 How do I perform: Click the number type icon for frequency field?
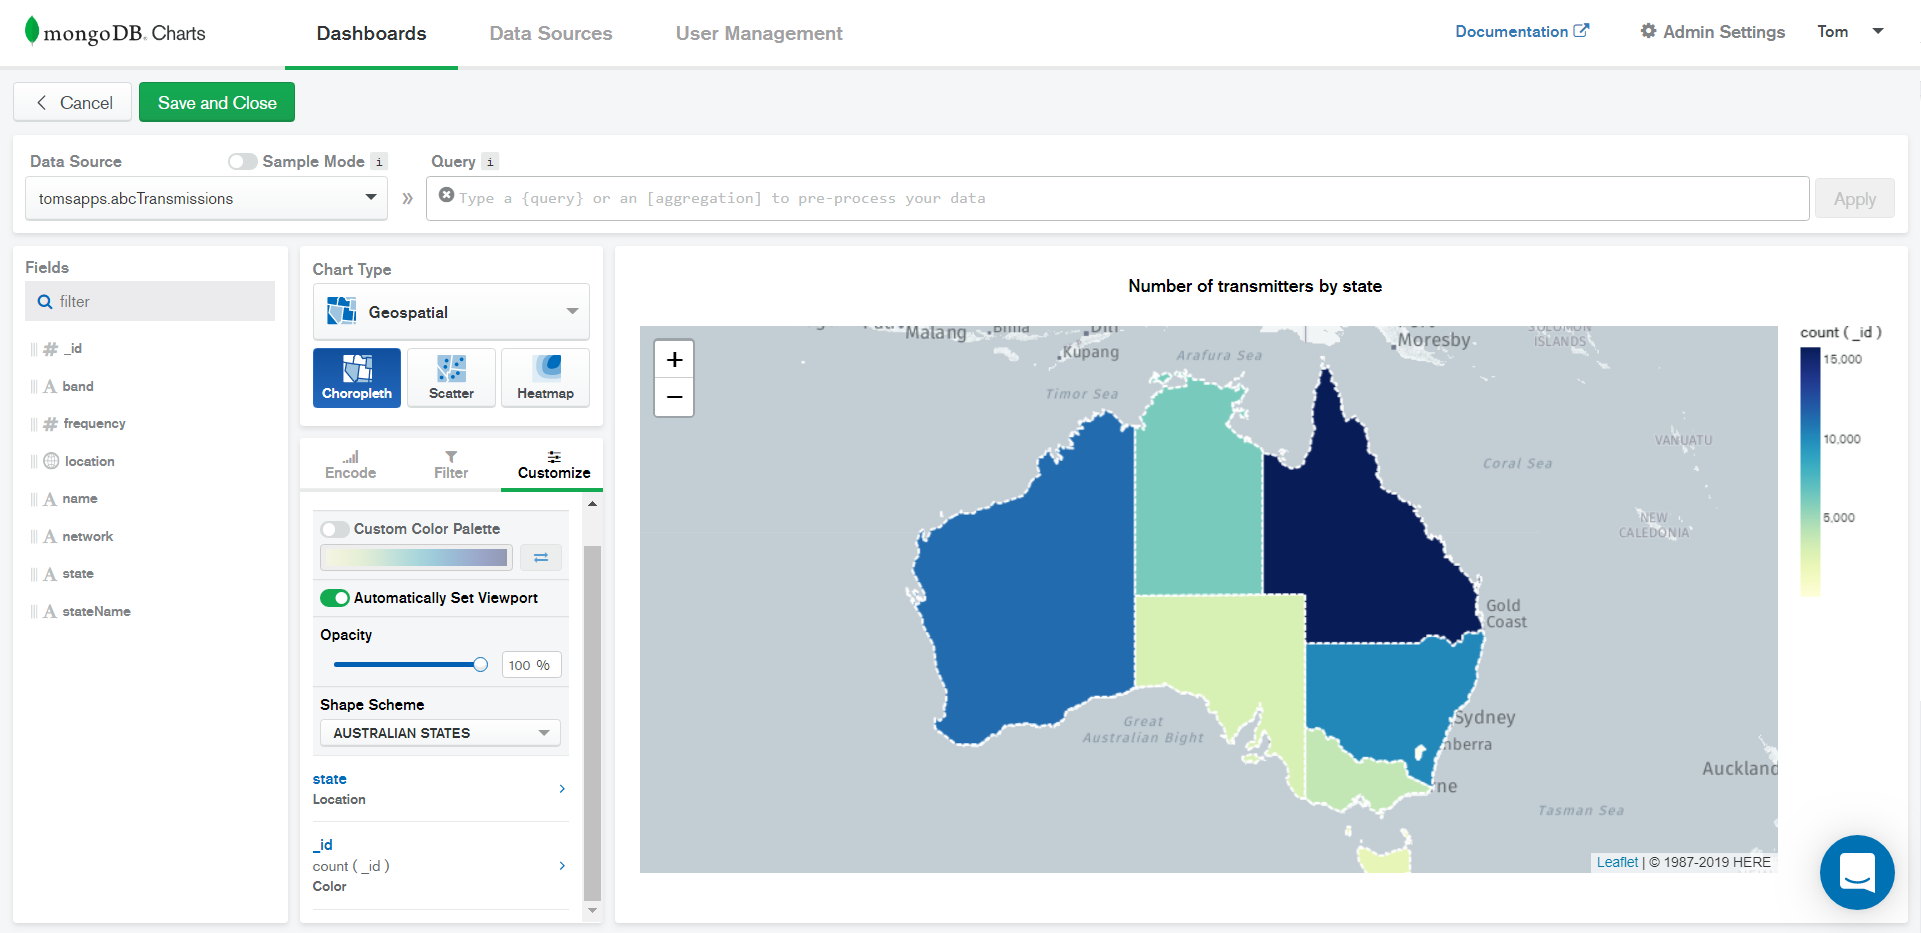pos(50,424)
